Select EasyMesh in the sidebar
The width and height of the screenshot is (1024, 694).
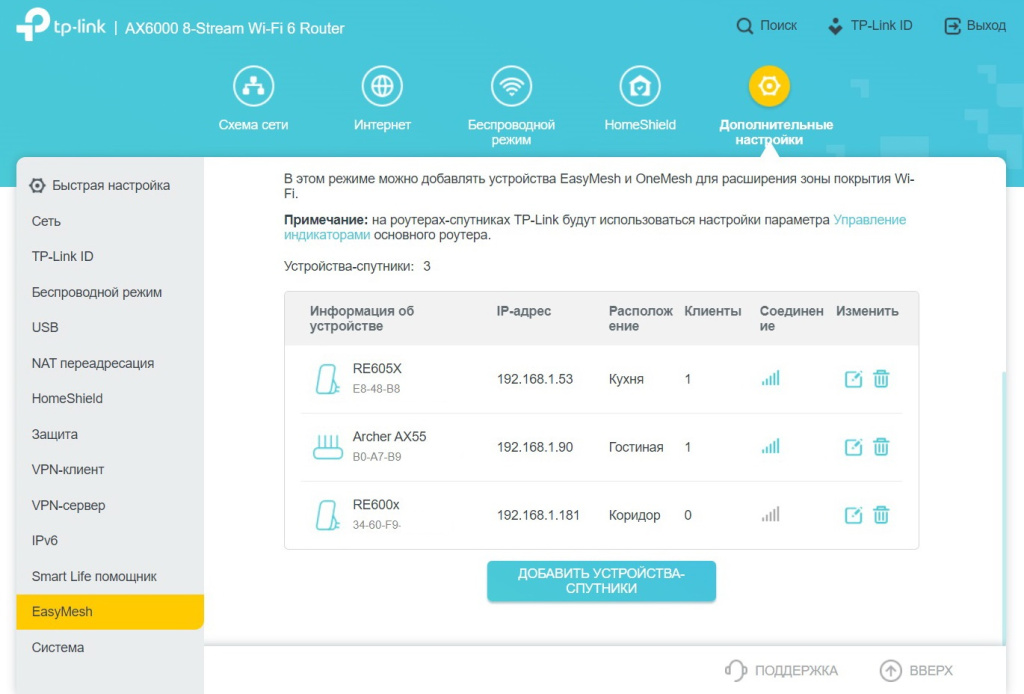110,612
